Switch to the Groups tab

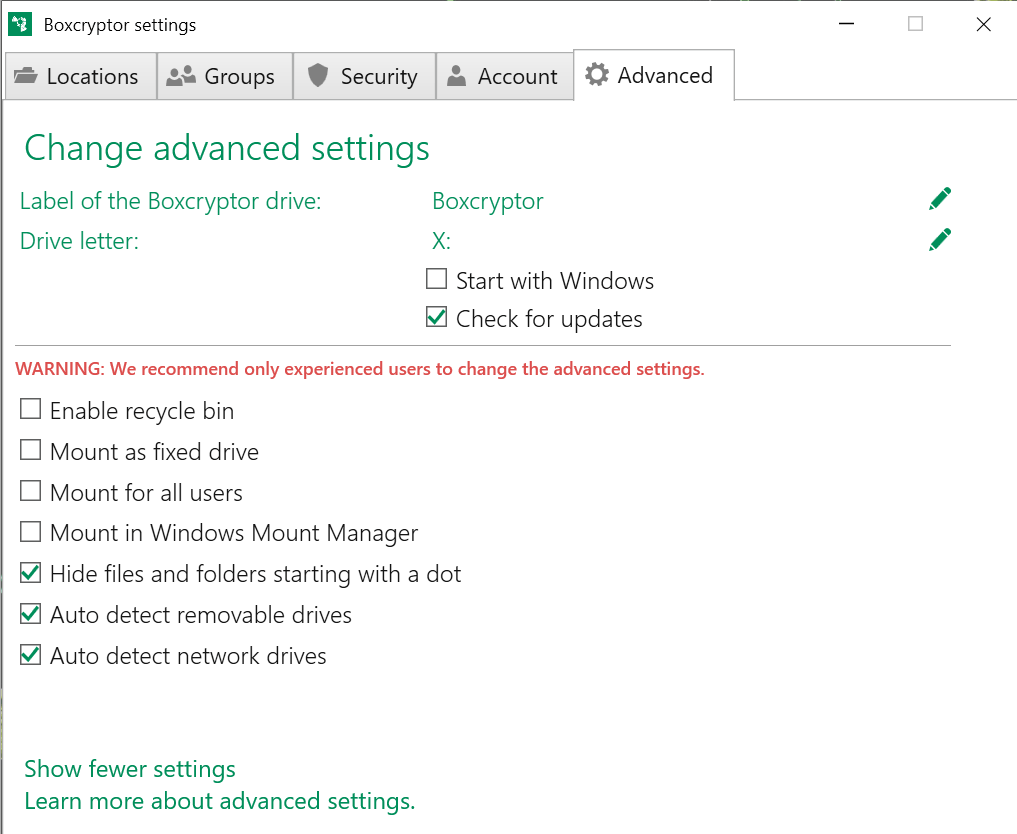pyautogui.click(x=224, y=77)
